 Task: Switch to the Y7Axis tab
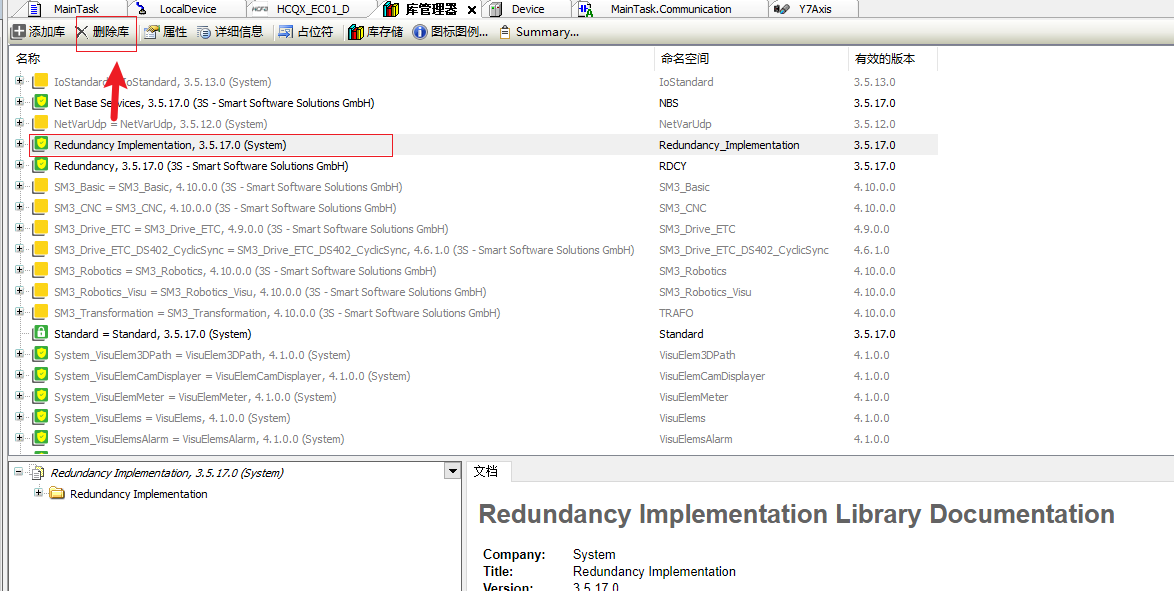pos(814,9)
